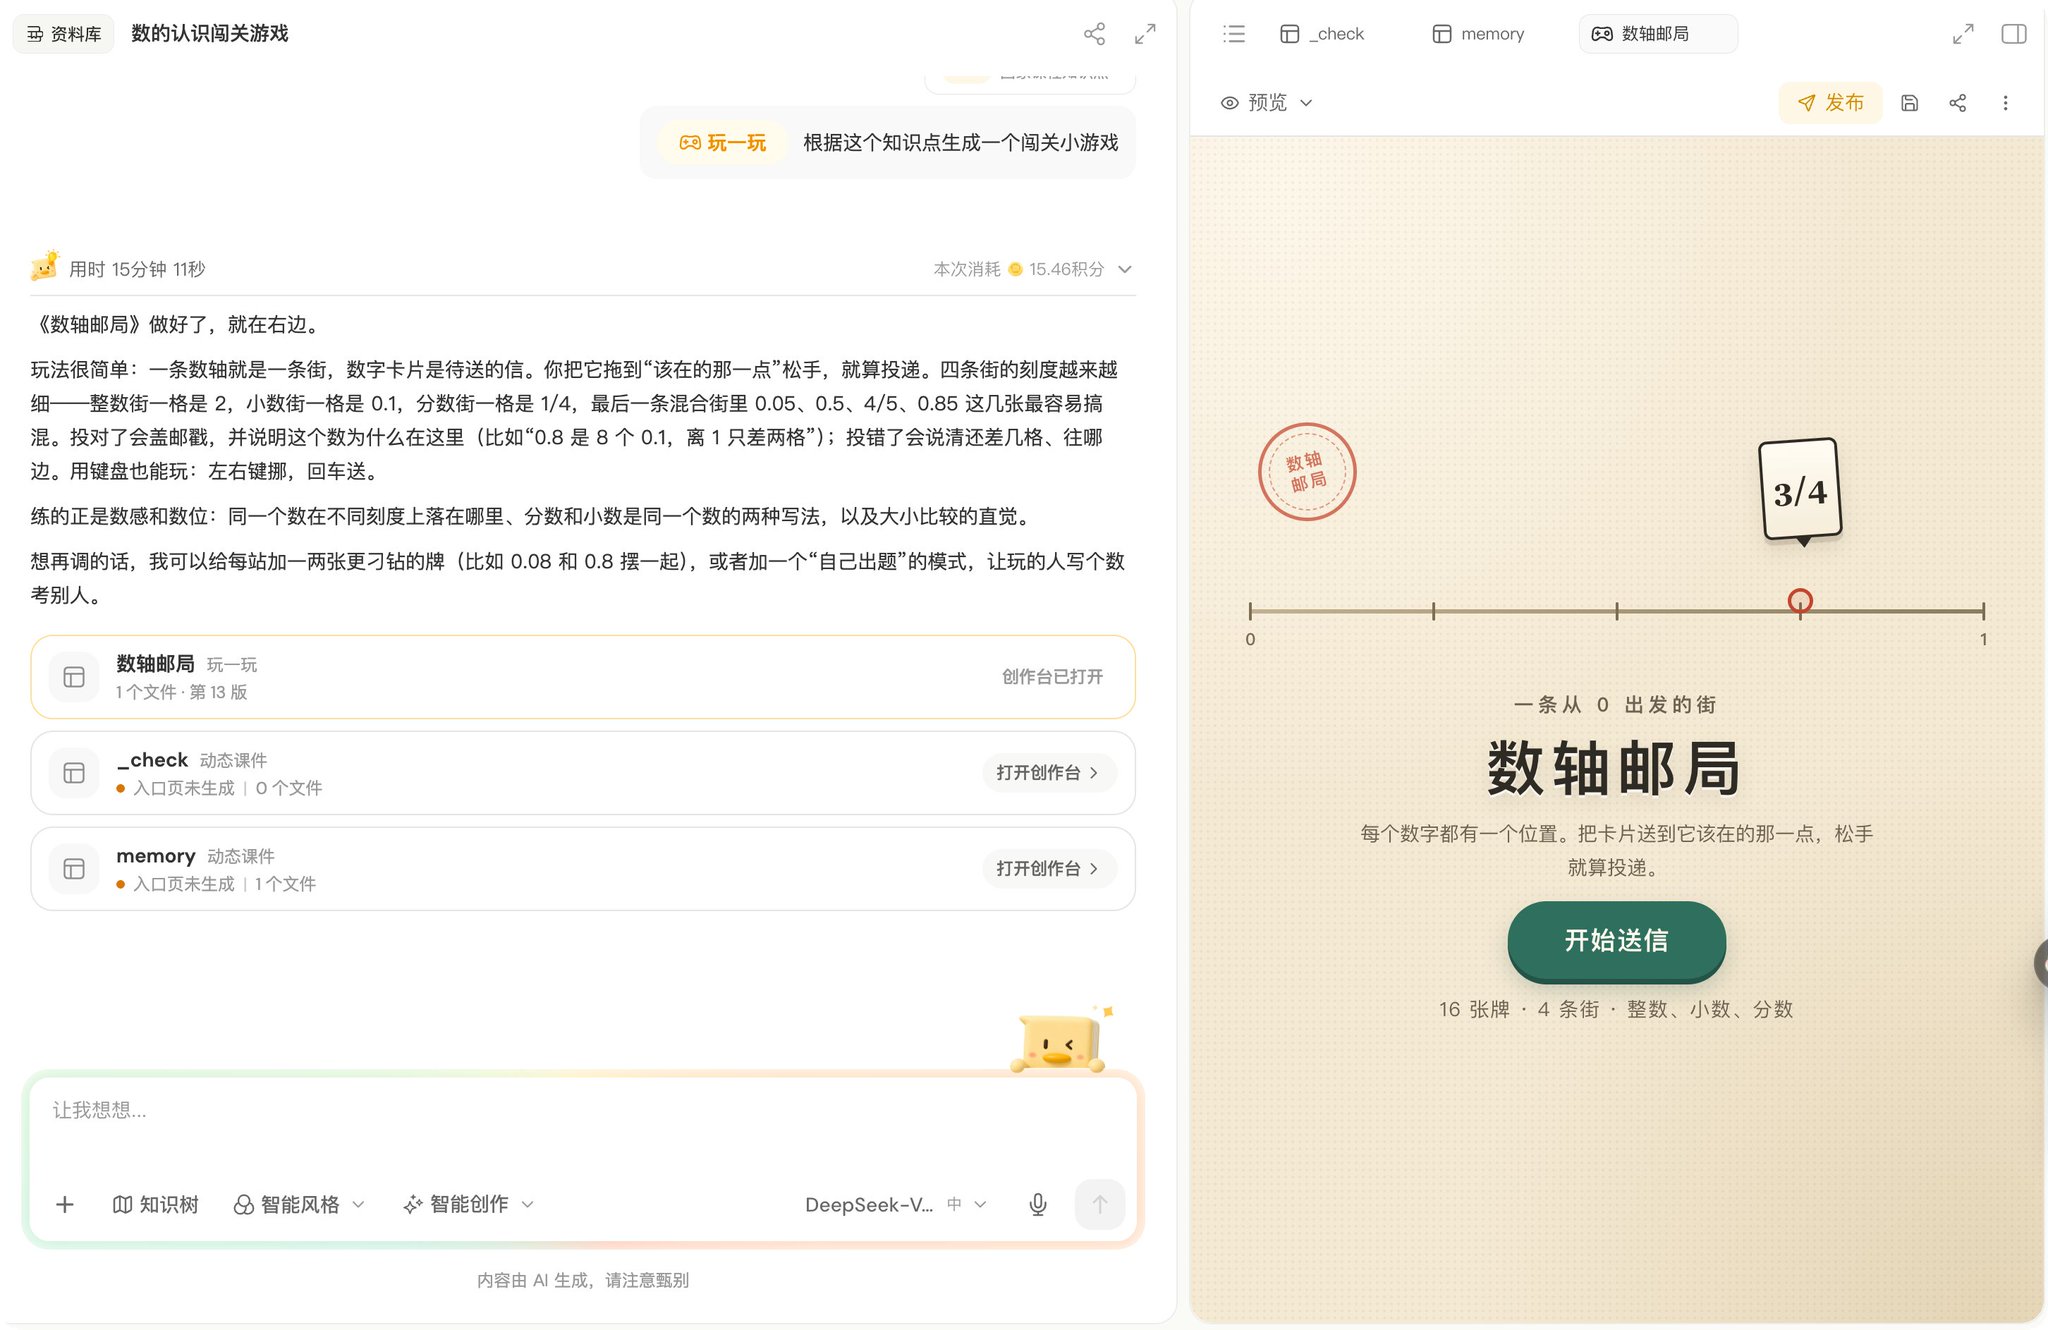Open the three-dot more options menu
The width and height of the screenshot is (2048, 1330).
tap(2005, 103)
